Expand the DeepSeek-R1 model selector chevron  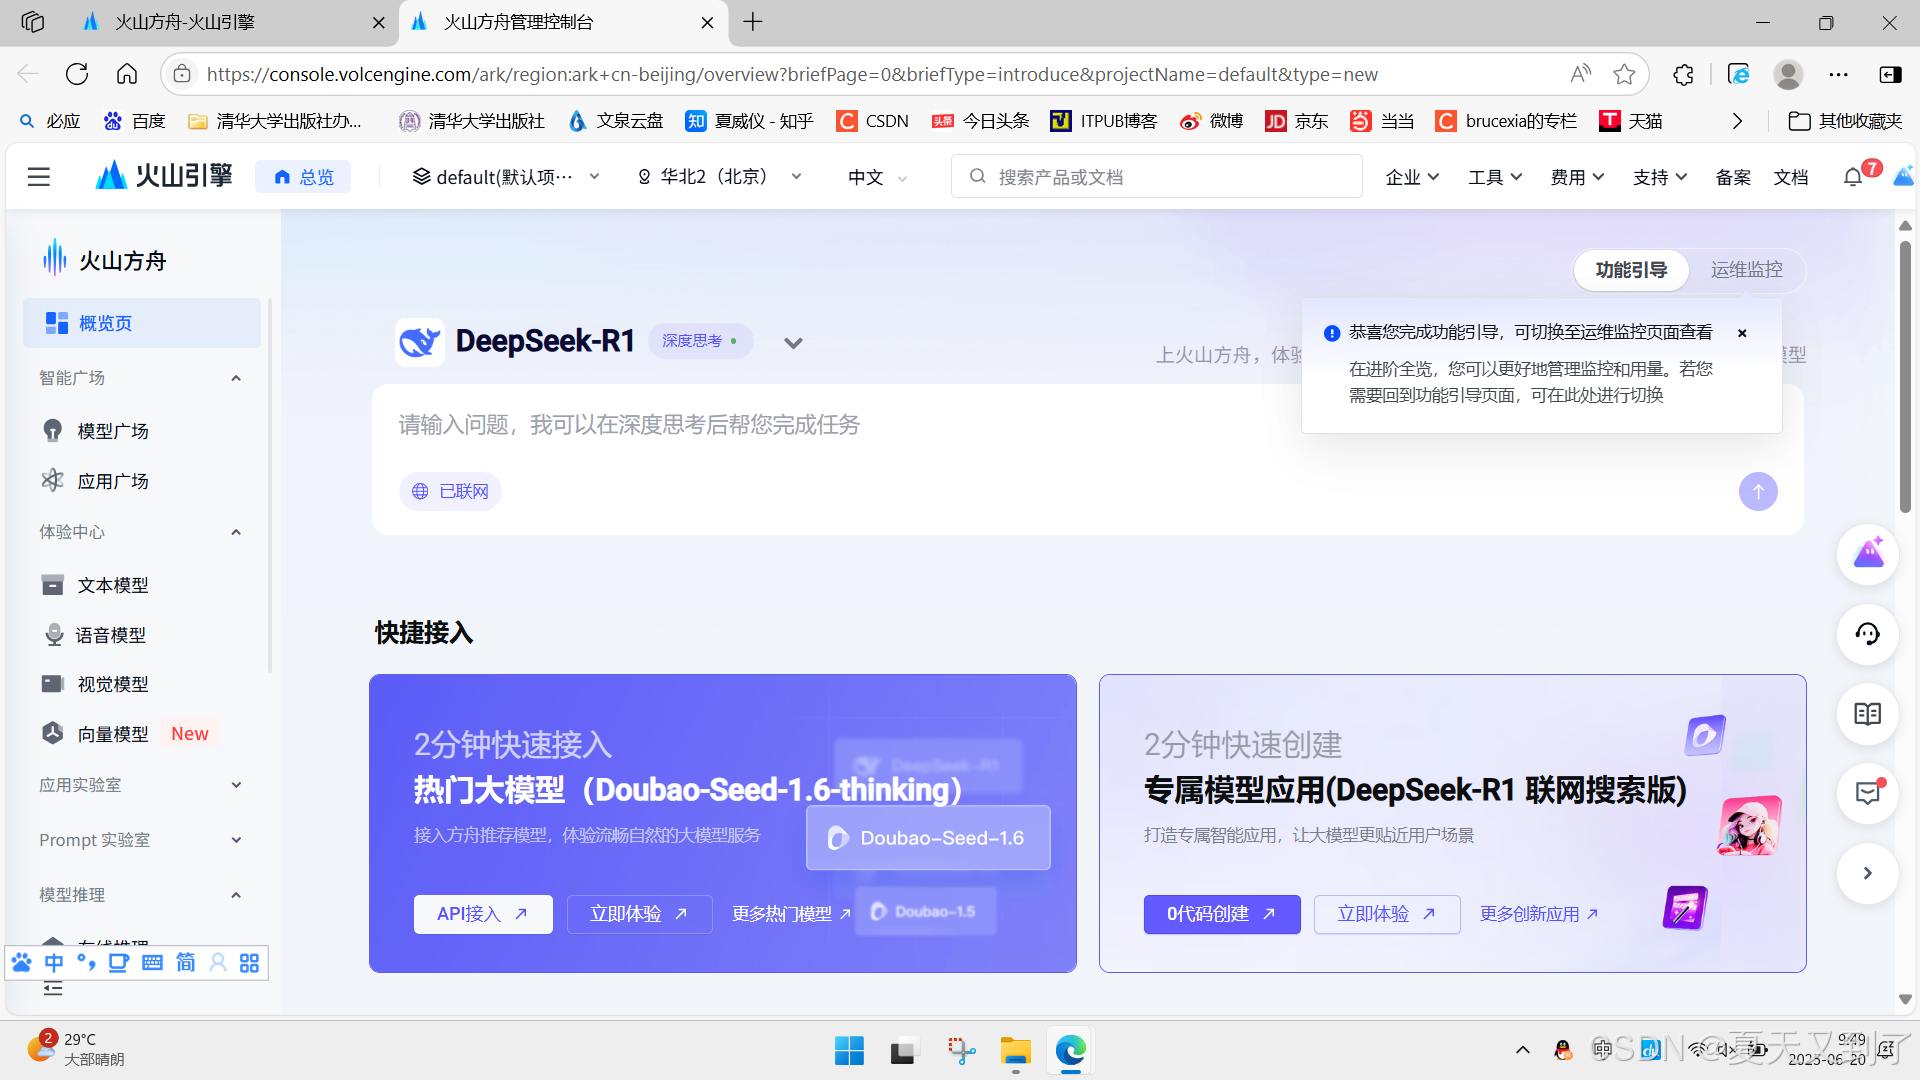(x=793, y=343)
